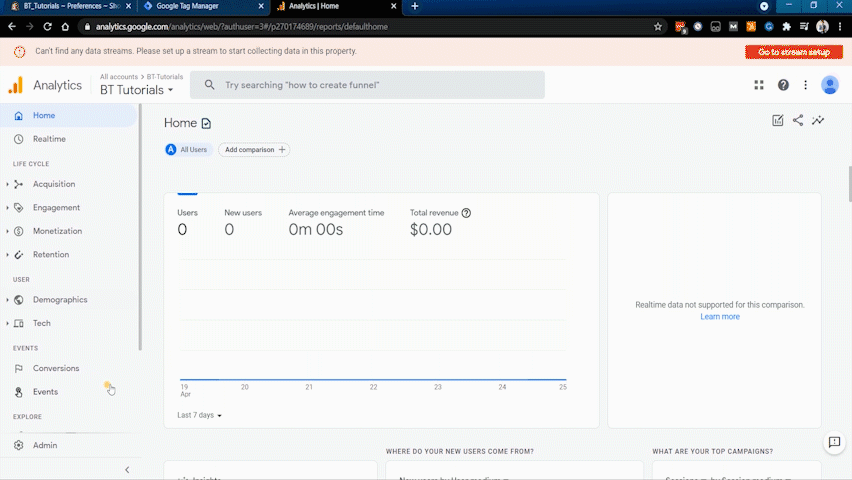Open the Help icon
Image resolution: width=852 pixels, height=480 pixels.
point(783,85)
